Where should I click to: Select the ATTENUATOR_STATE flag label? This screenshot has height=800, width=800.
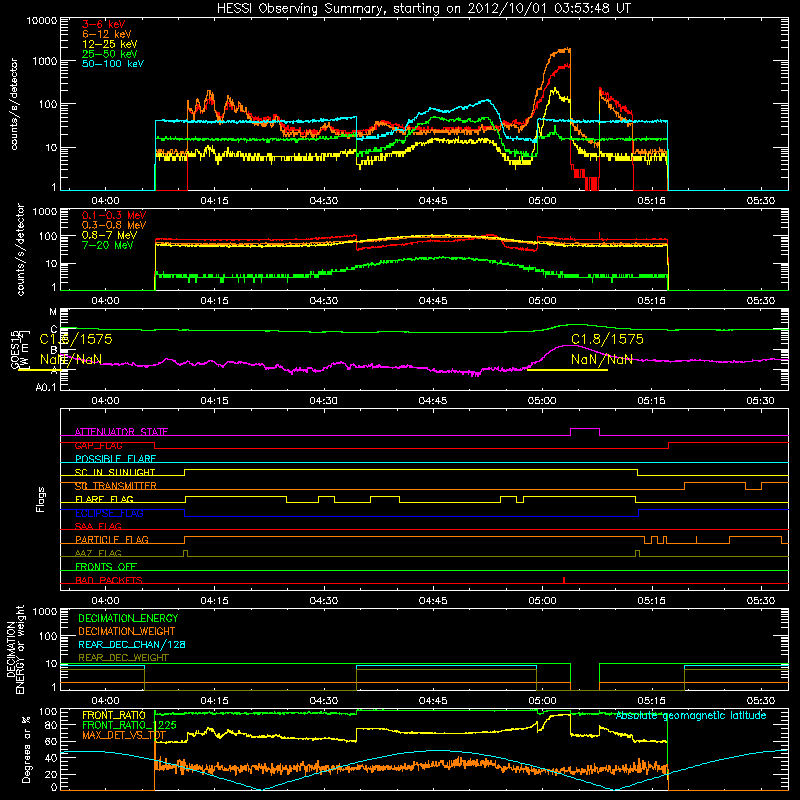coord(121,432)
